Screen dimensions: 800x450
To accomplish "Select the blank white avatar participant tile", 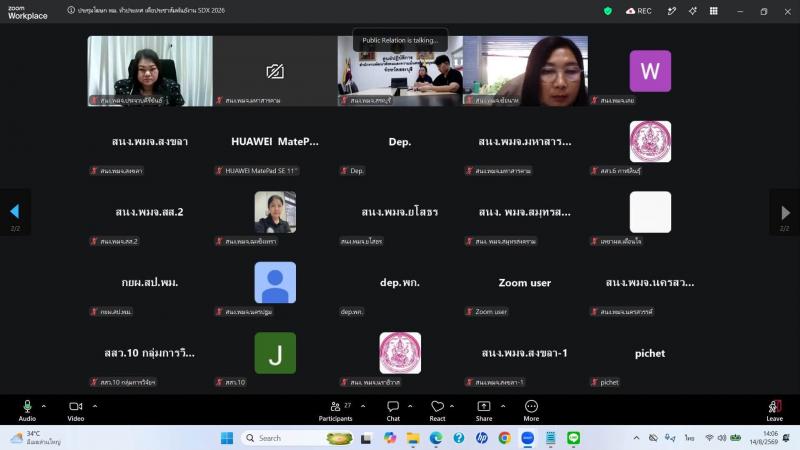I will (650, 212).
